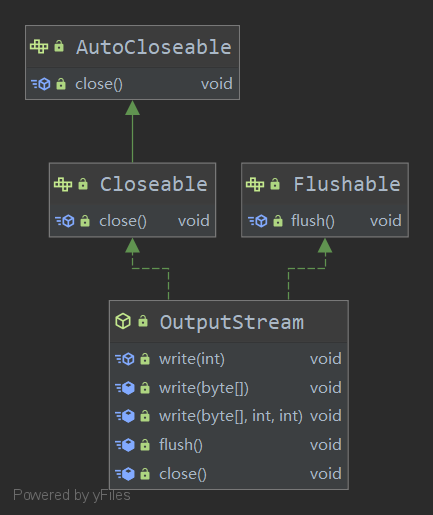This screenshot has height=515, width=433.
Task: Select flush() method in Flushable node
Action: [313, 221]
